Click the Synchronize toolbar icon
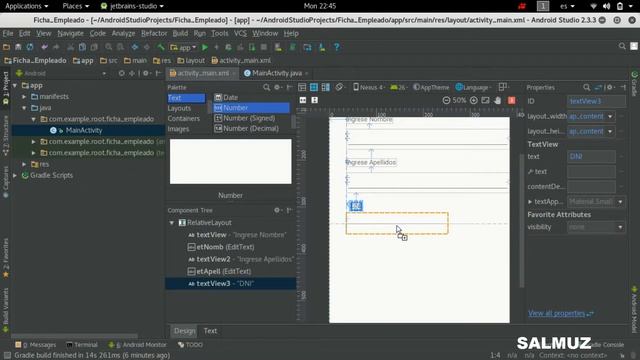Image resolution: width=640 pixels, height=360 pixels. coord(30,47)
